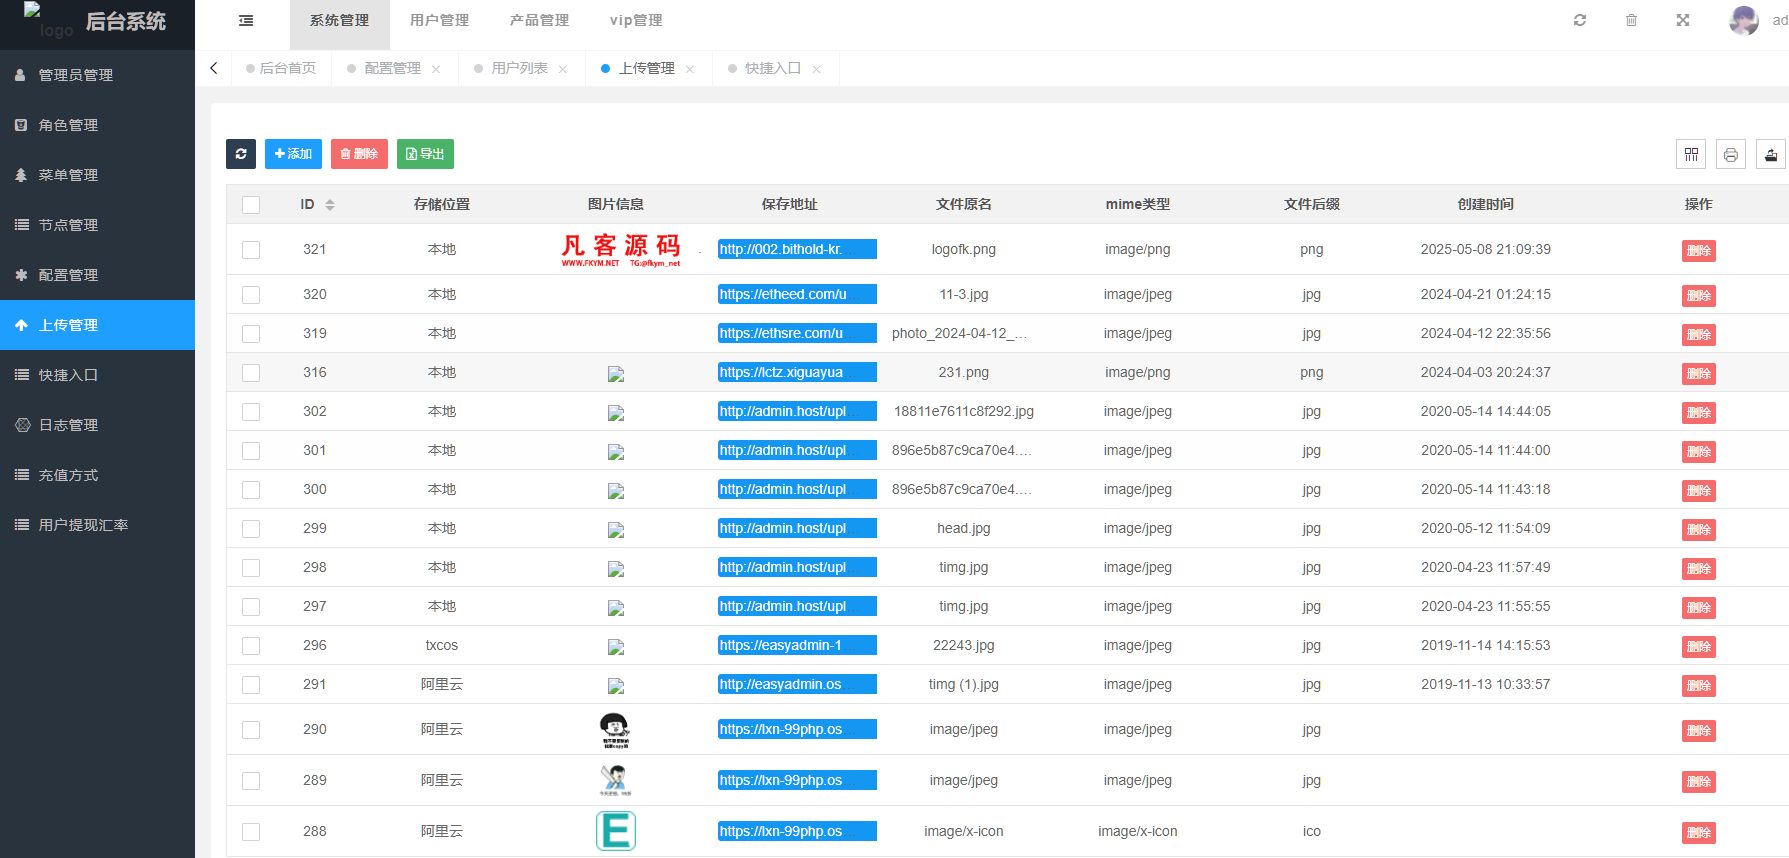Viewport: 1789px width, 858px height.
Task: Click the green 导出 button
Action: [x=425, y=154]
